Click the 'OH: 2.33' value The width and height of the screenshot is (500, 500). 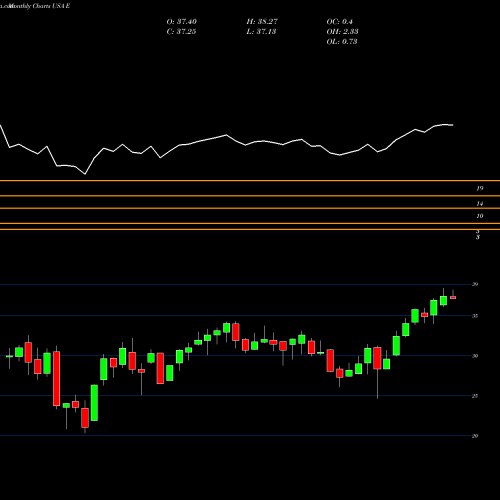(342, 32)
